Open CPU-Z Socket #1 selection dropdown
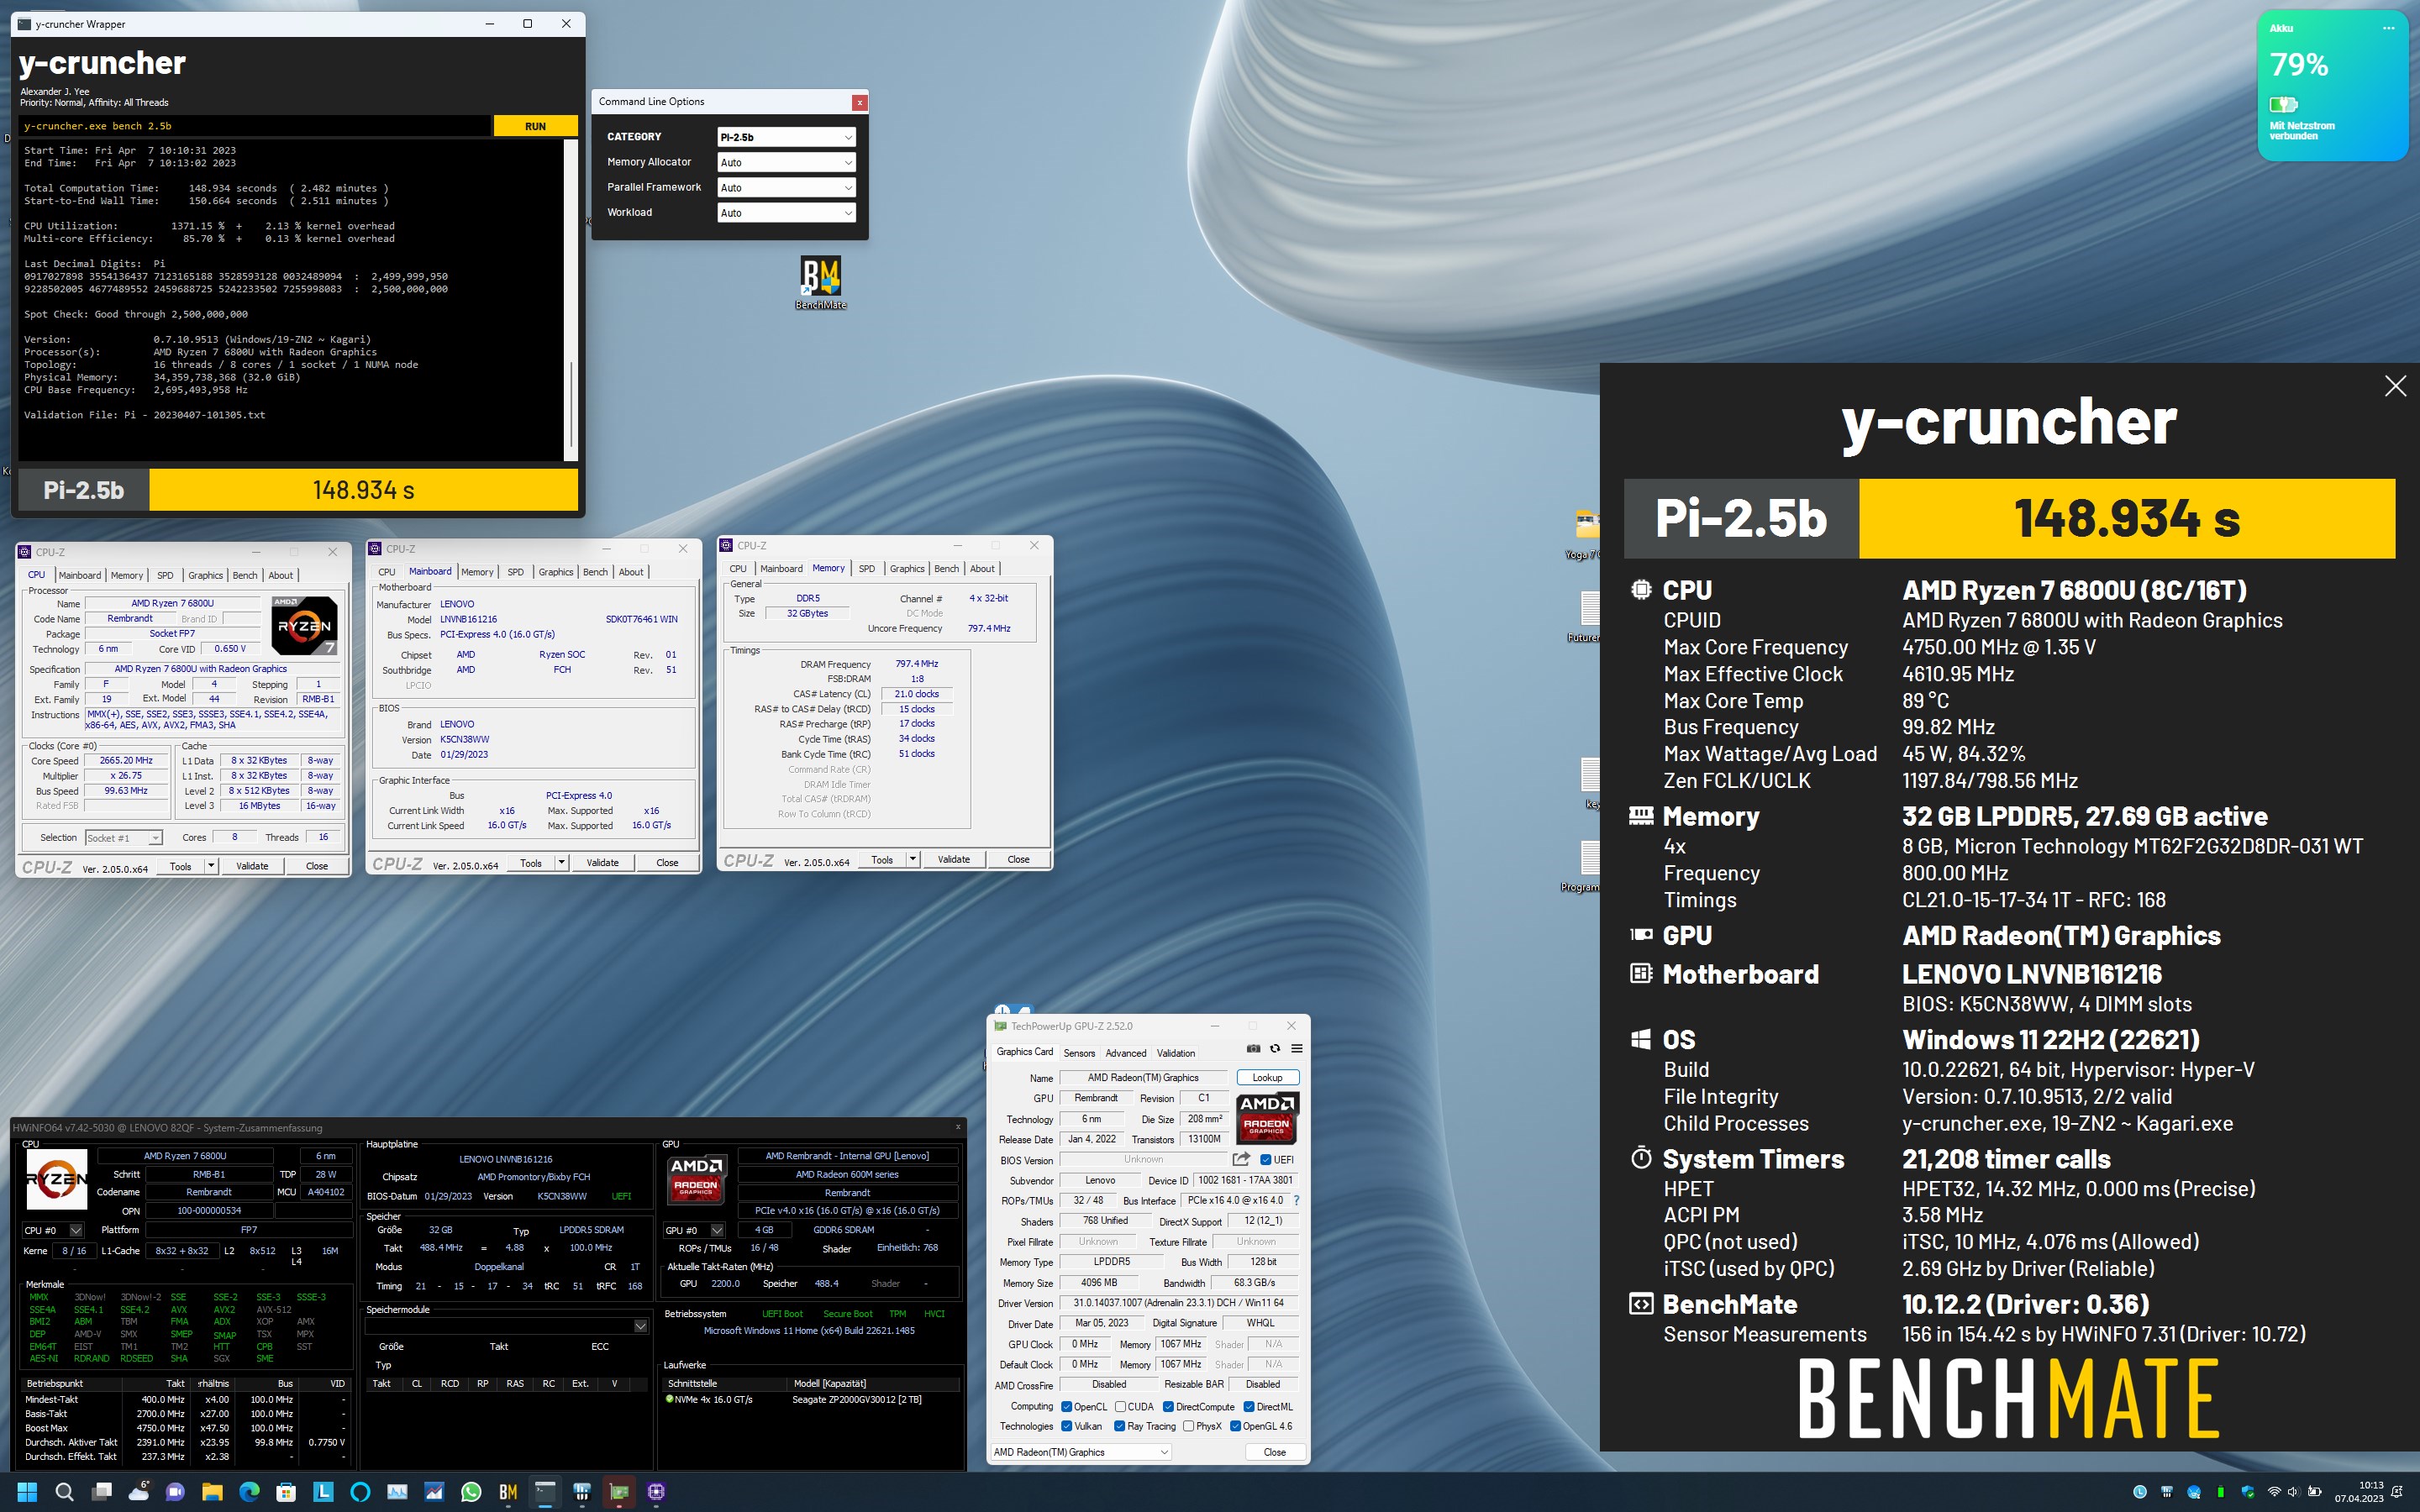Viewport: 2420px width, 1512px height. tap(123, 838)
